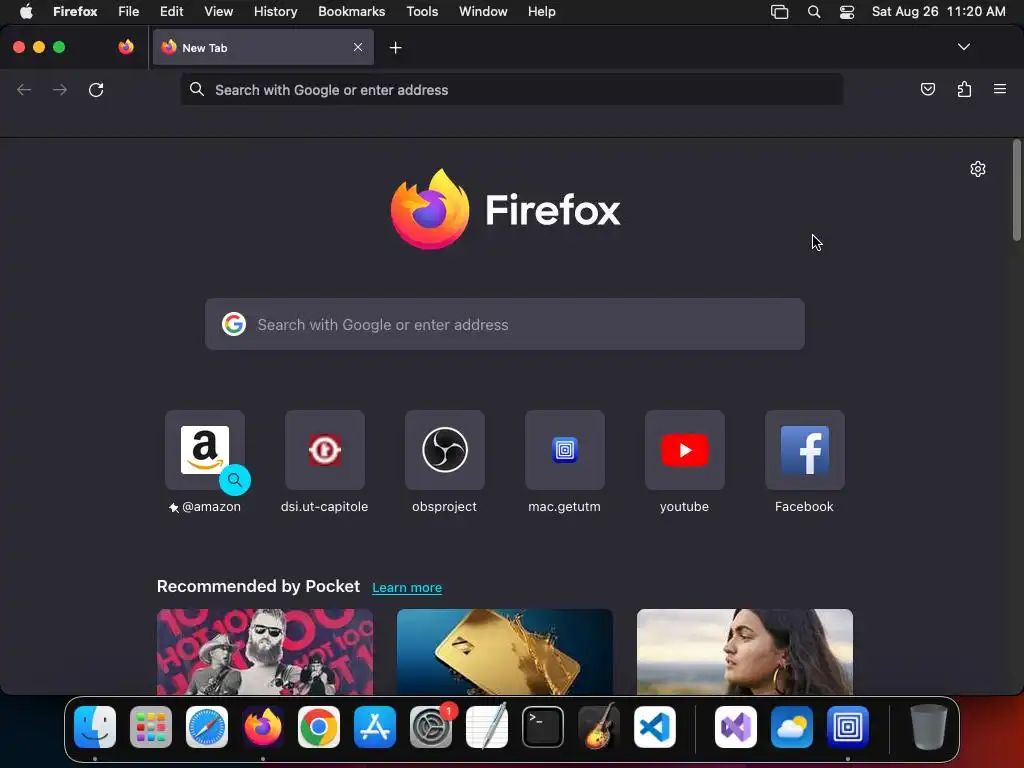Click the date and time clock

[x=938, y=11]
